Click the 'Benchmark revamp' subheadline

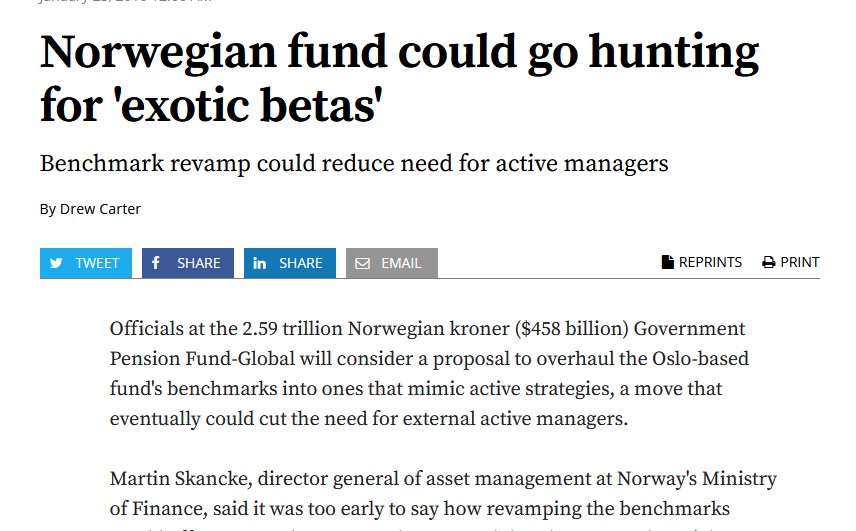click(x=353, y=163)
